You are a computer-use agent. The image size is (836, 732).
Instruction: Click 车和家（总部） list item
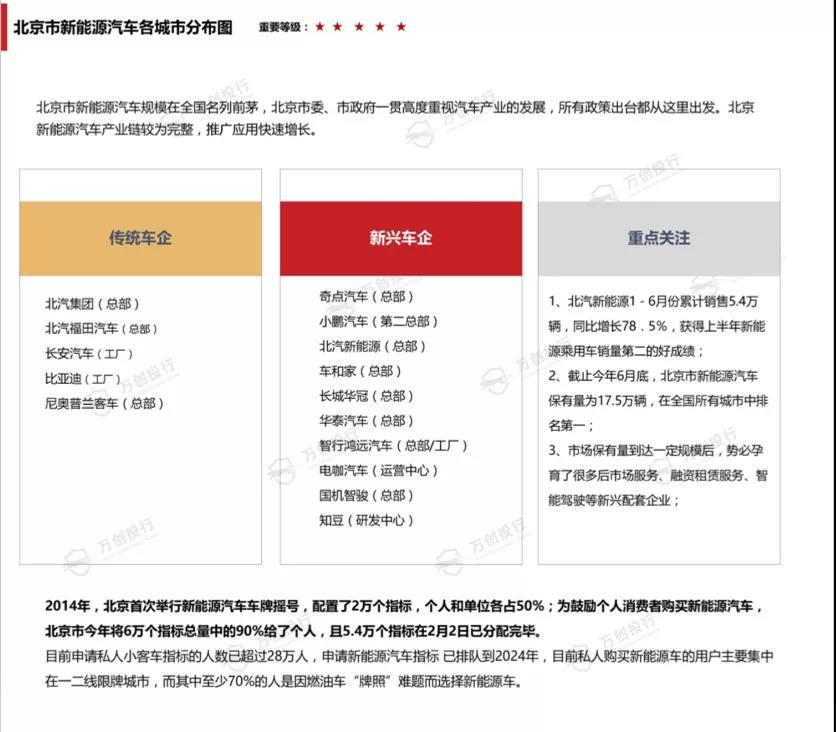(x=359, y=371)
